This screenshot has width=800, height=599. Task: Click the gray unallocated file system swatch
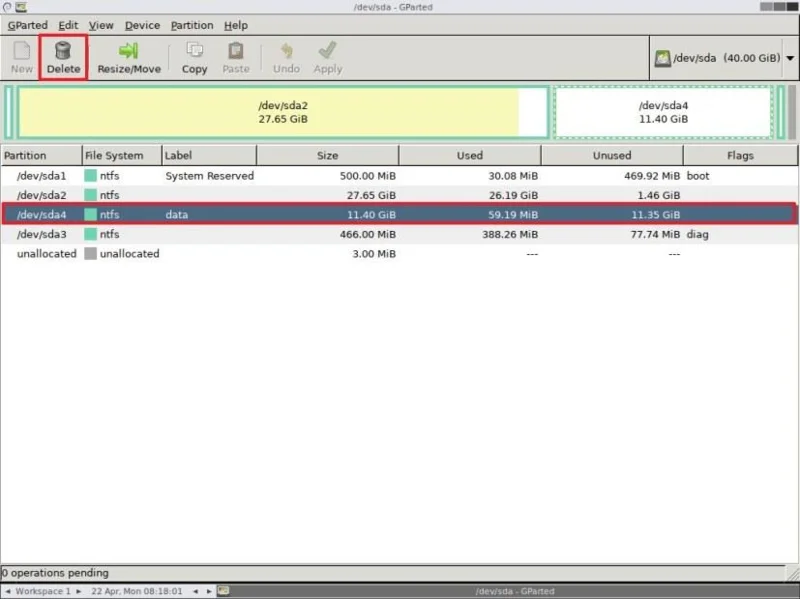[x=90, y=254]
